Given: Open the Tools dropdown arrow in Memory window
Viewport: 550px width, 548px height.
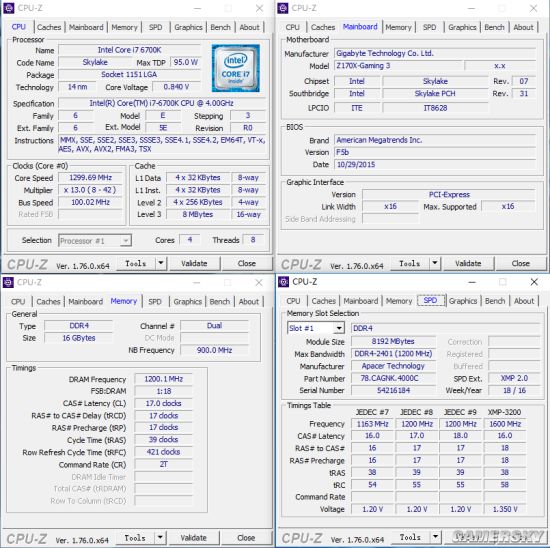Looking at the screenshot, I should coord(160,537).
